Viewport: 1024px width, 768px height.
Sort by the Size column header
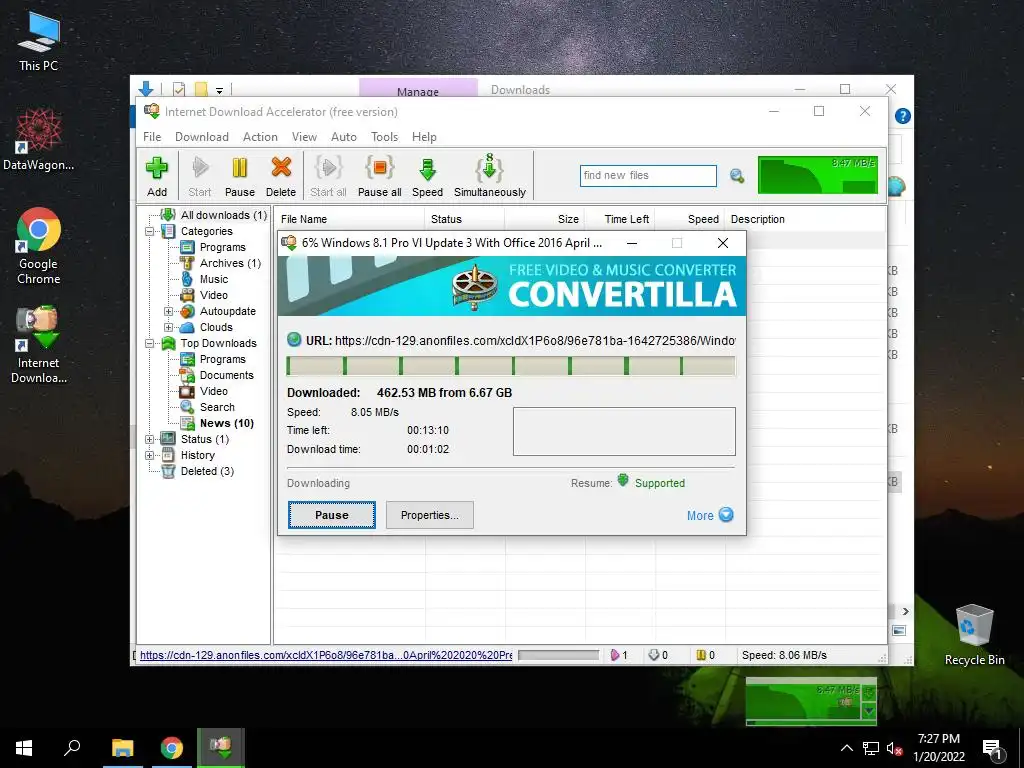pos(544,219)
